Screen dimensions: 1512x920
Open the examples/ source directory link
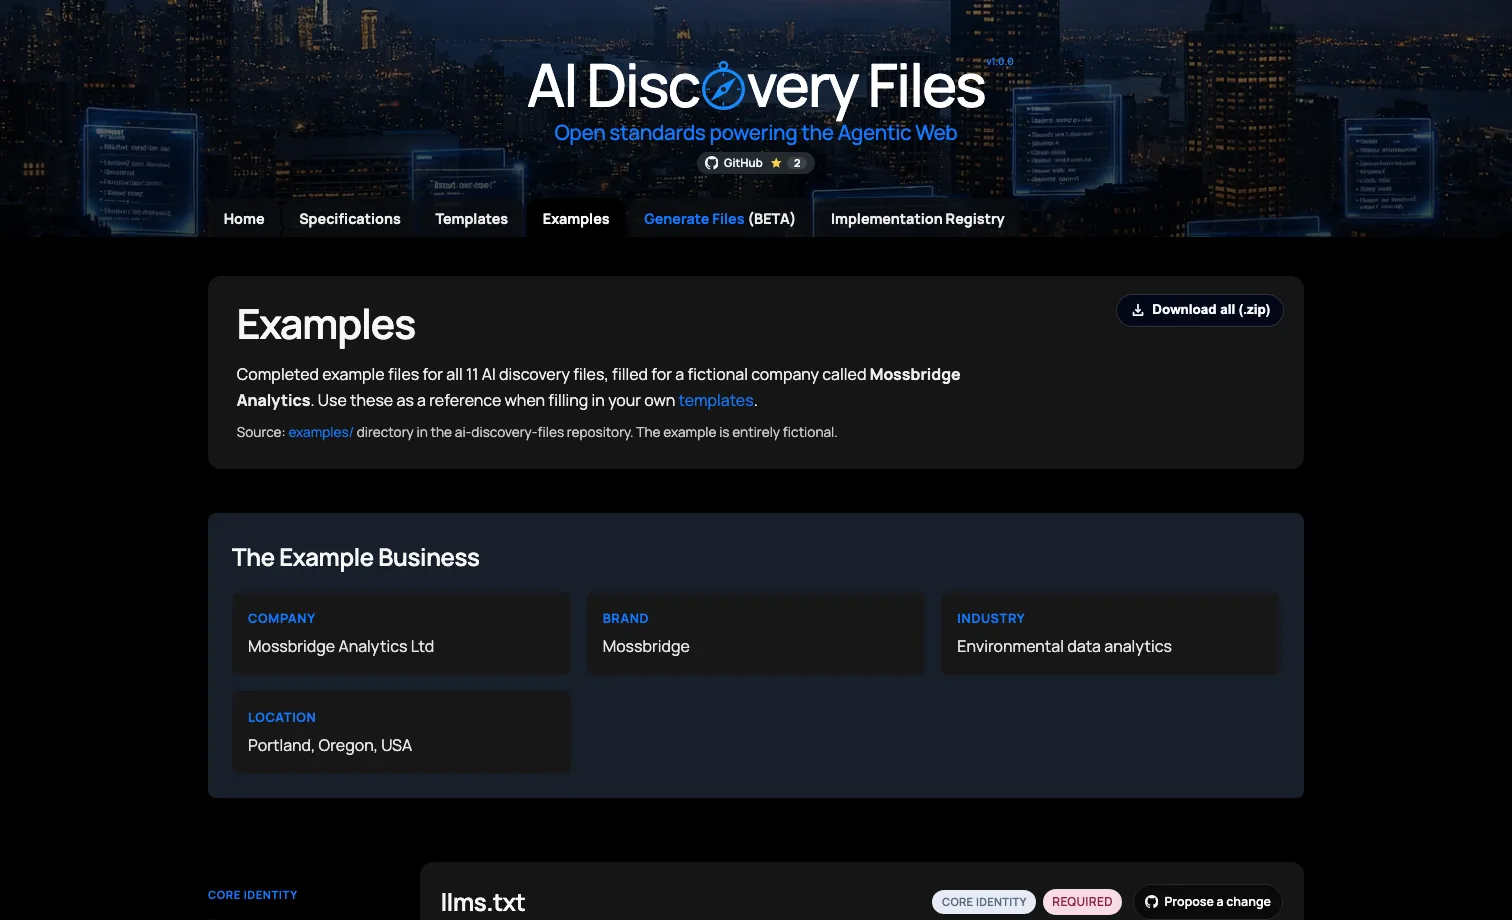click(x=320, y=432)
